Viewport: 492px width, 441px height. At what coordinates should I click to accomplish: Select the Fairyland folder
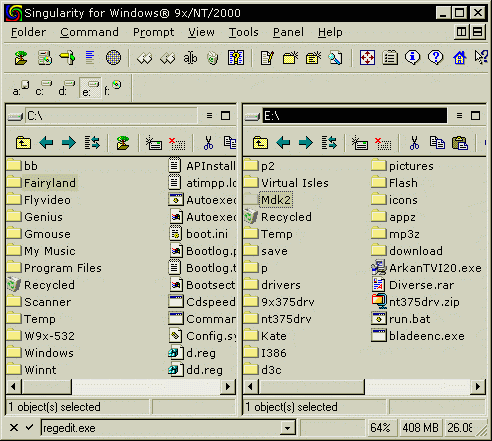[42, 183]
